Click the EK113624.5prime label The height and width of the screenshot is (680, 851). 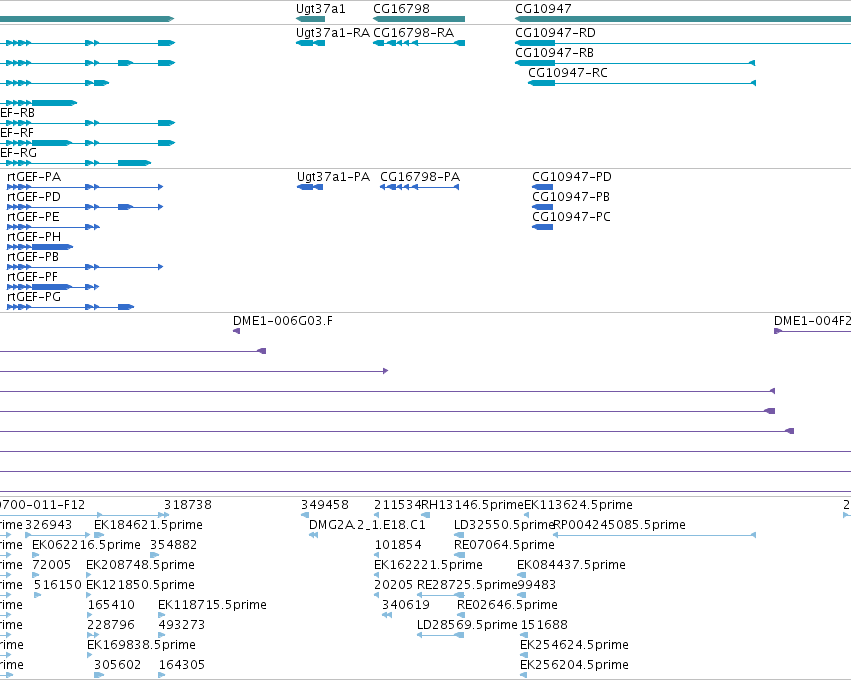tap(578, 505)
